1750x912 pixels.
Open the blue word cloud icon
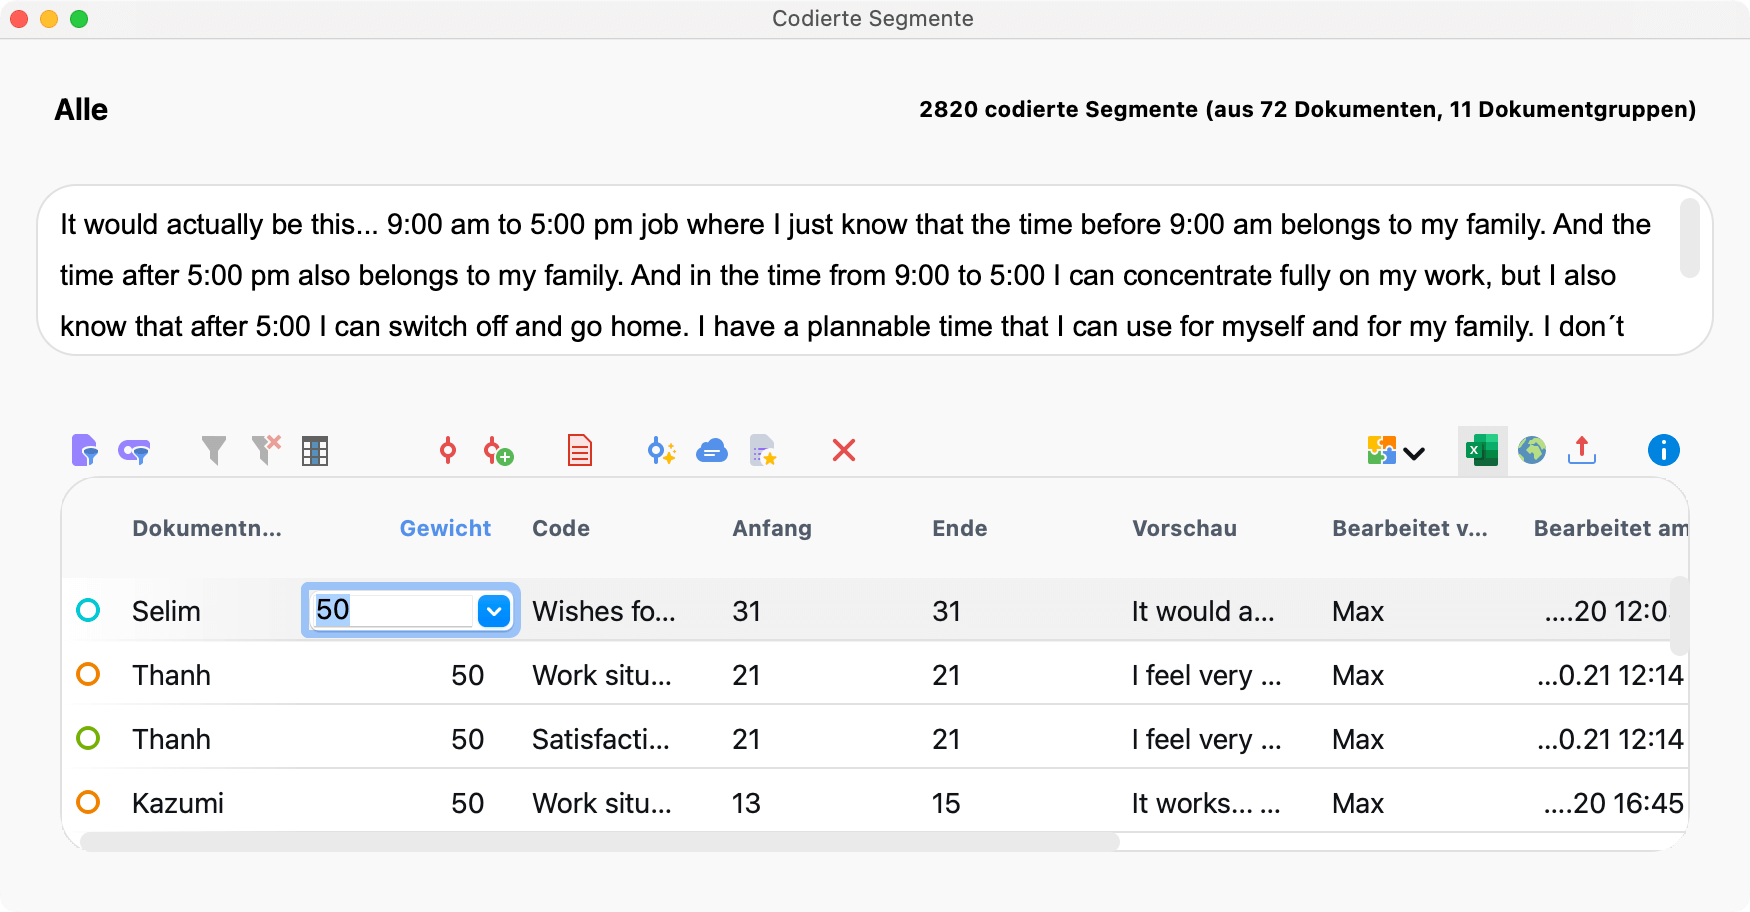[x=712, y=451]
